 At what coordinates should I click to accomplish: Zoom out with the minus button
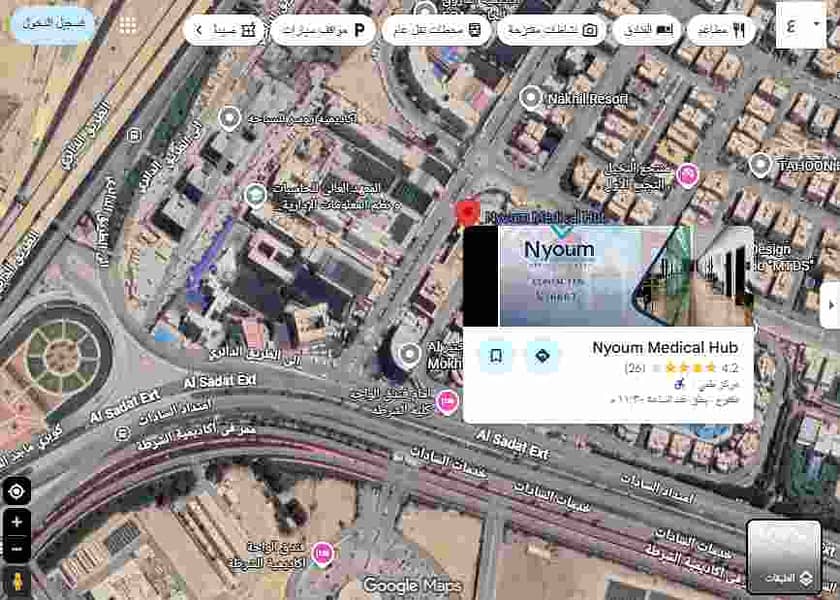click(x=17, y=549)
